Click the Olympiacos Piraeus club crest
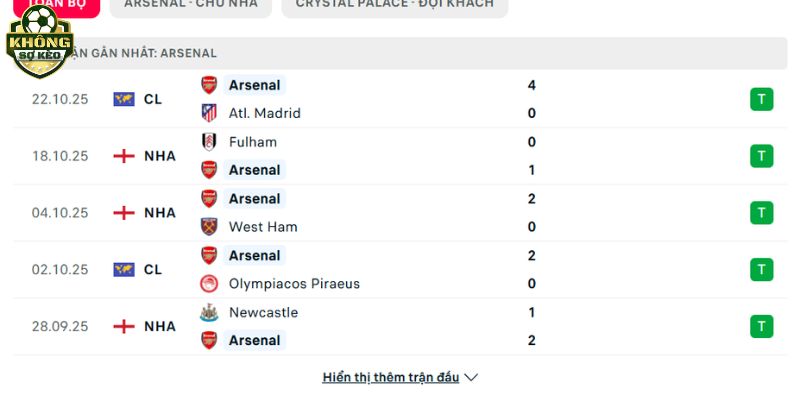The width and height of the screenshot is (800, 400). 209,284
